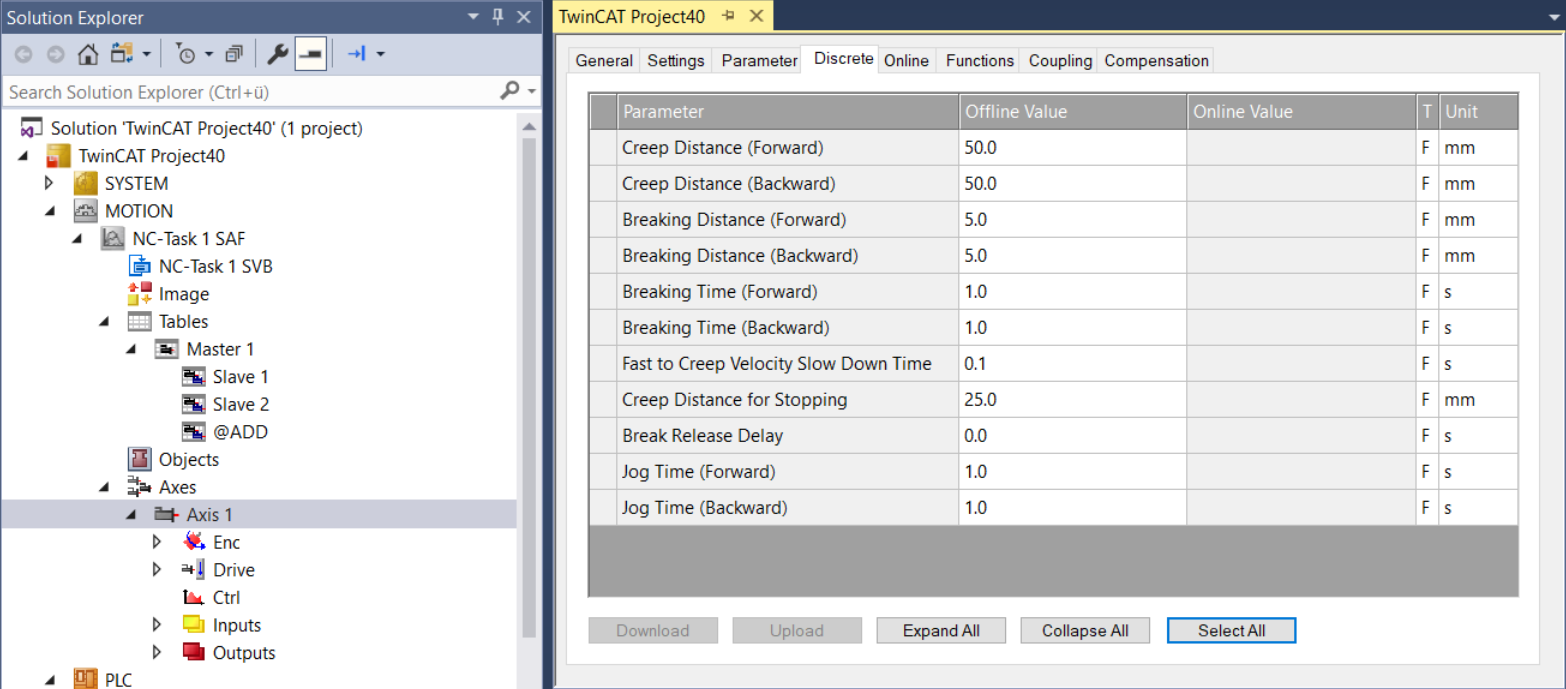Click the Offline Value column header
Viewport: 1566px width, 689px height.
pyautogui.click(x=1072, y=112)
